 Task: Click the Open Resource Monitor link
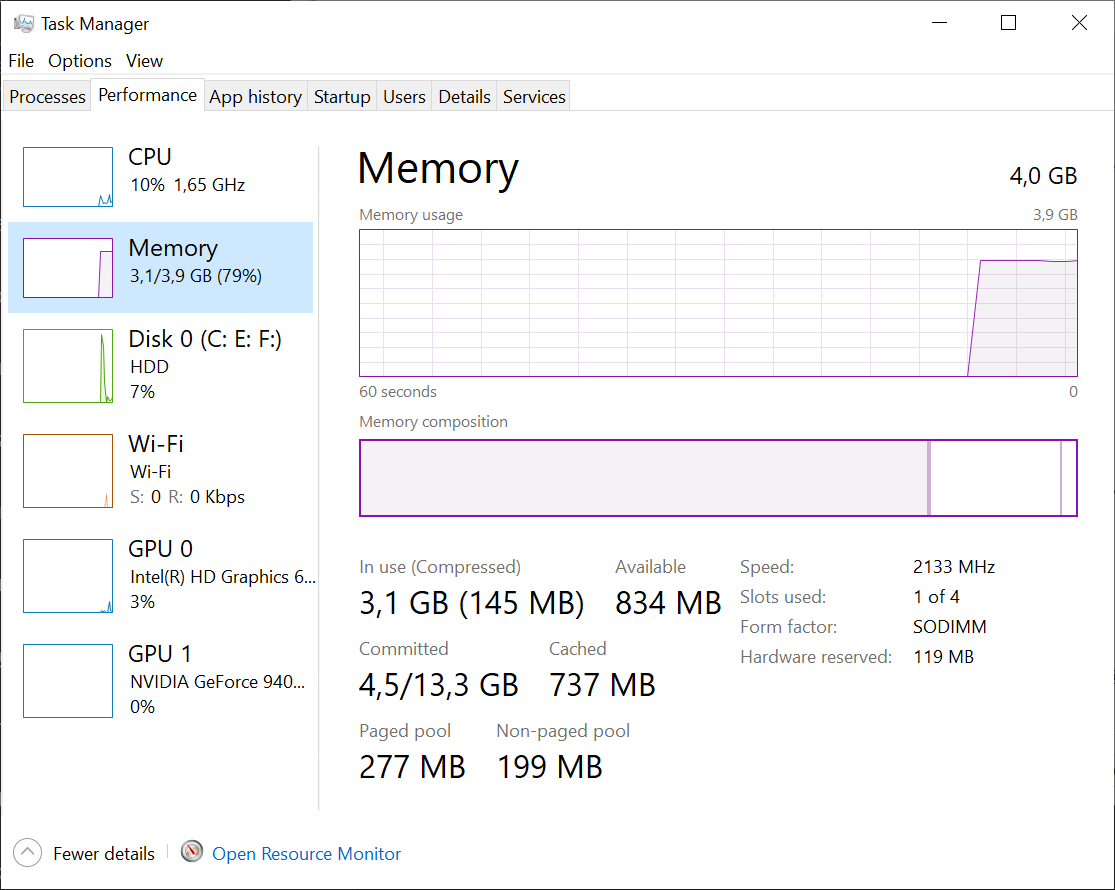[306, 854]
